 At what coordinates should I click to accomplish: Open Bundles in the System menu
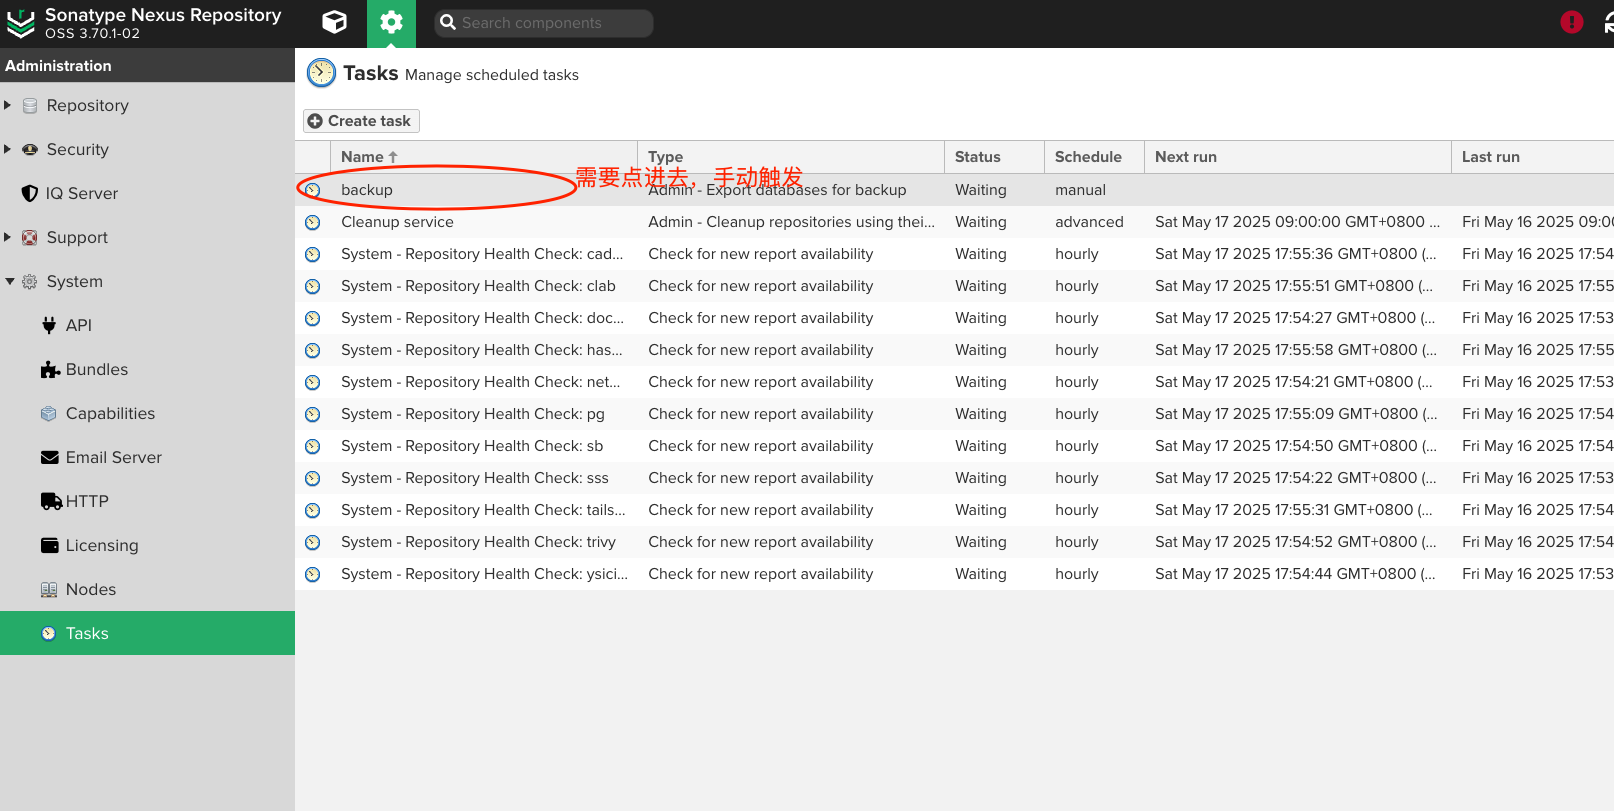pos(96,369)
